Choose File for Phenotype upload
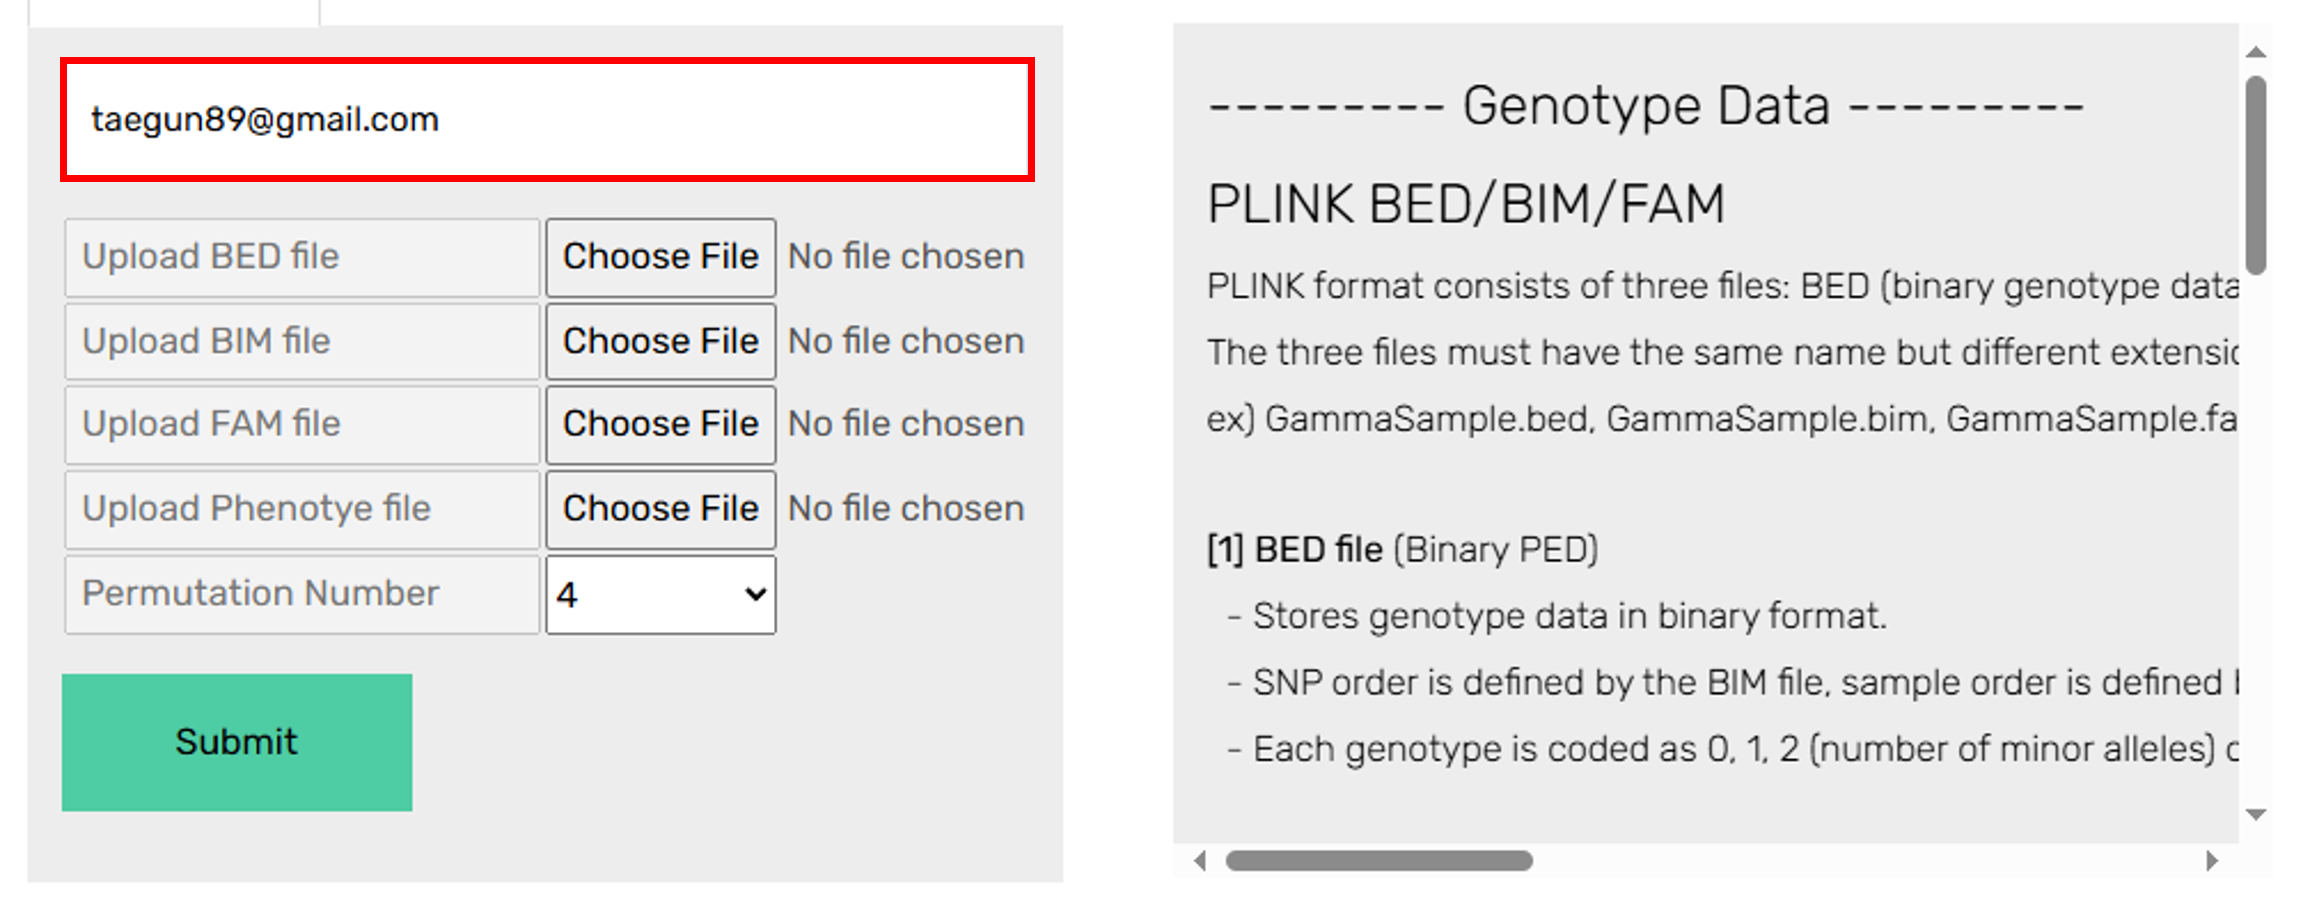The width and height of the screenshot is (2301, 918). (x=660, y=509)
